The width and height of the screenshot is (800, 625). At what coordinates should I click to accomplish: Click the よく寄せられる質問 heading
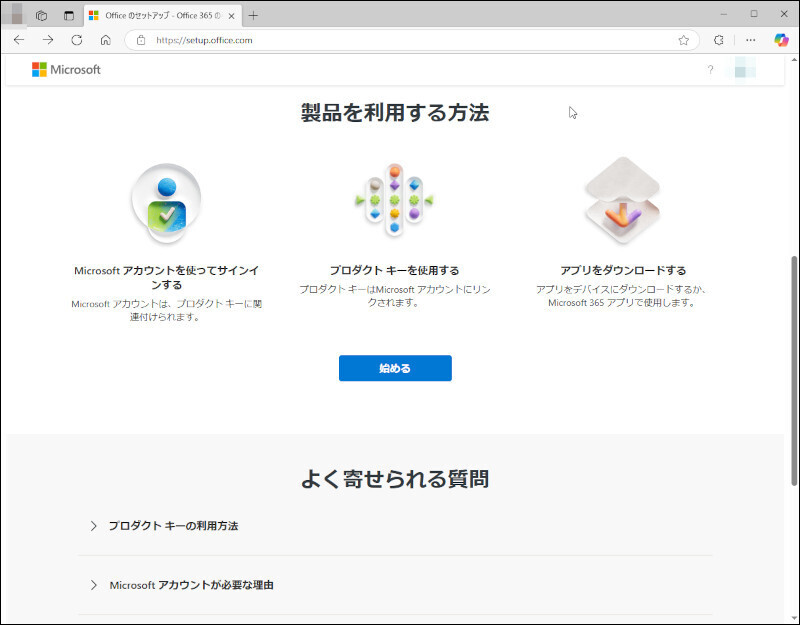395,479
